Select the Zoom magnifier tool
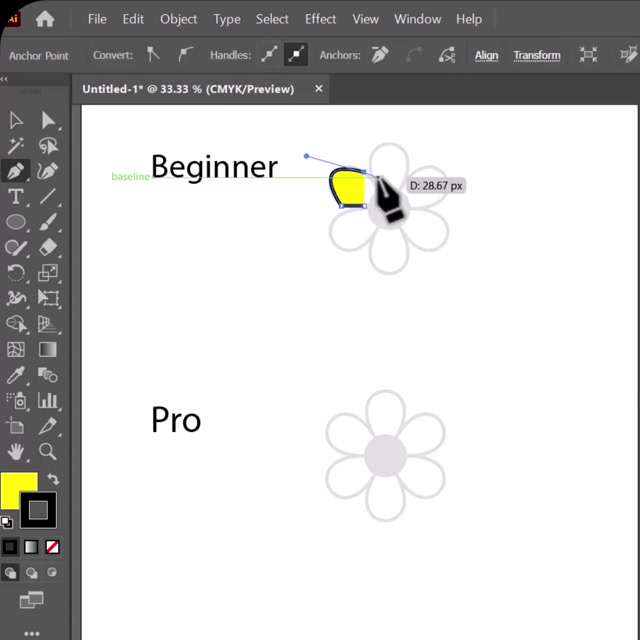This screenshot has height=640, width=640. pyautogui.click(x=47, y=452)
